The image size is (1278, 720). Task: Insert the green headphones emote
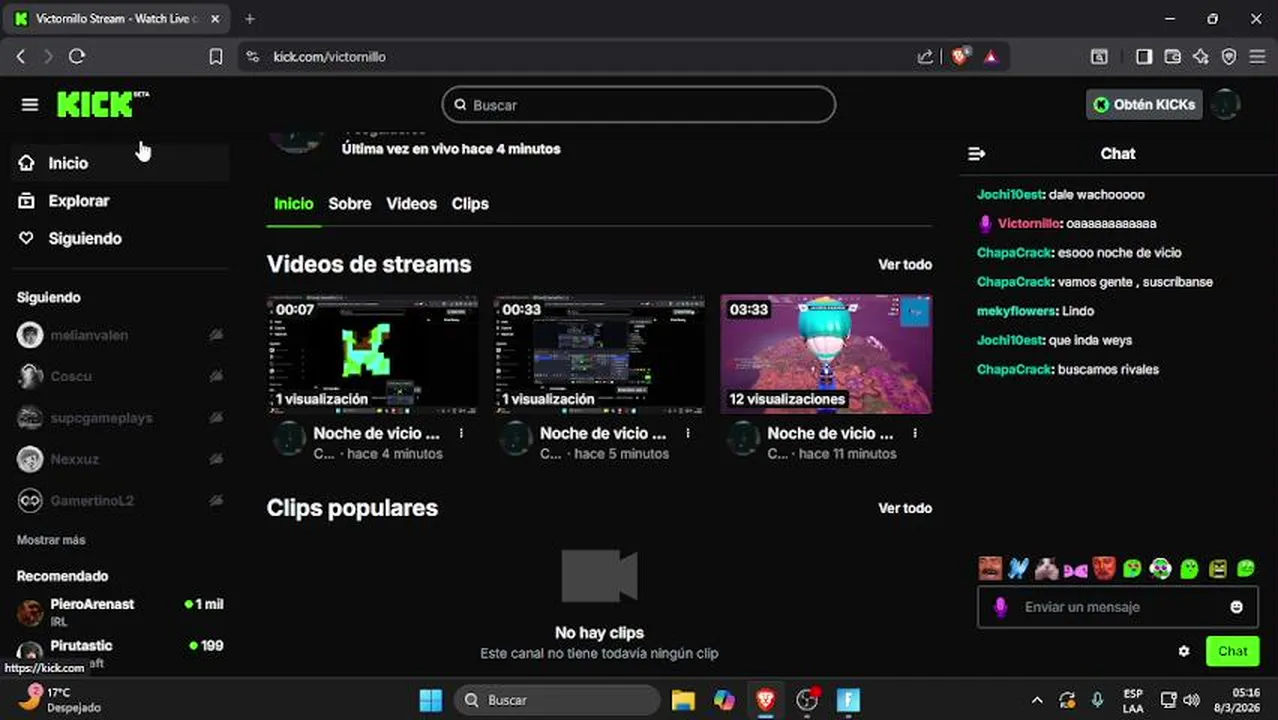[1160, 568]
